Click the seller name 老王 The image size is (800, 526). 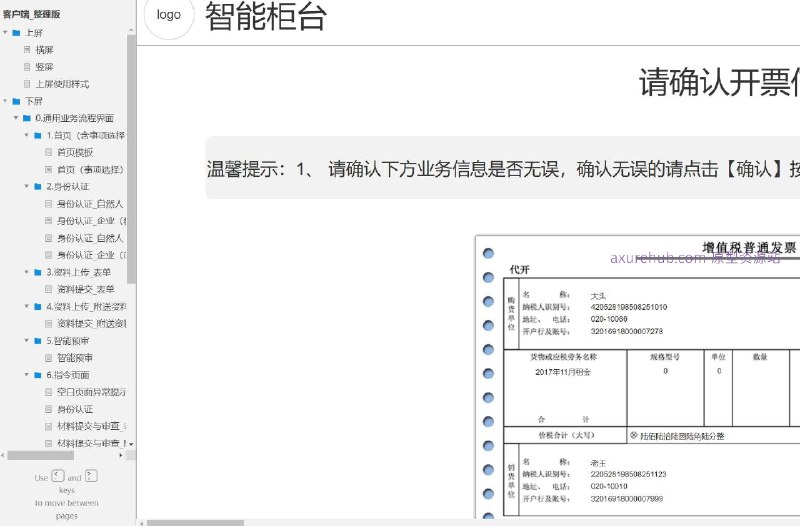(x=598, y=463)
